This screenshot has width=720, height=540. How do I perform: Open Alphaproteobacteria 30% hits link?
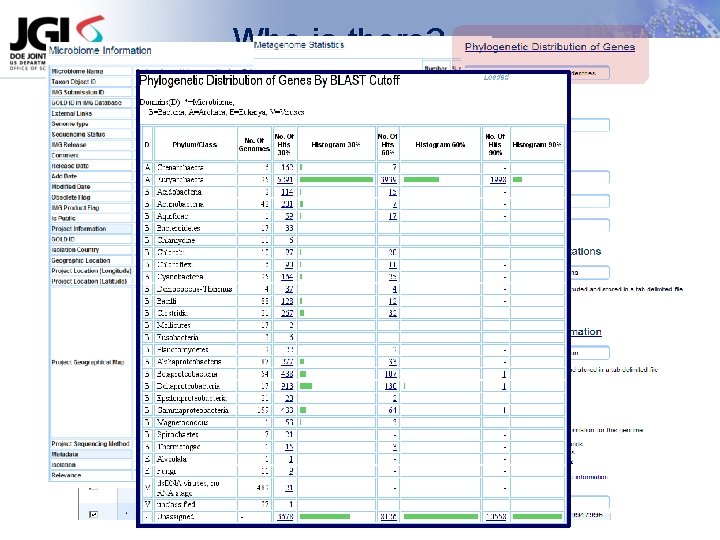coord(287,362)
